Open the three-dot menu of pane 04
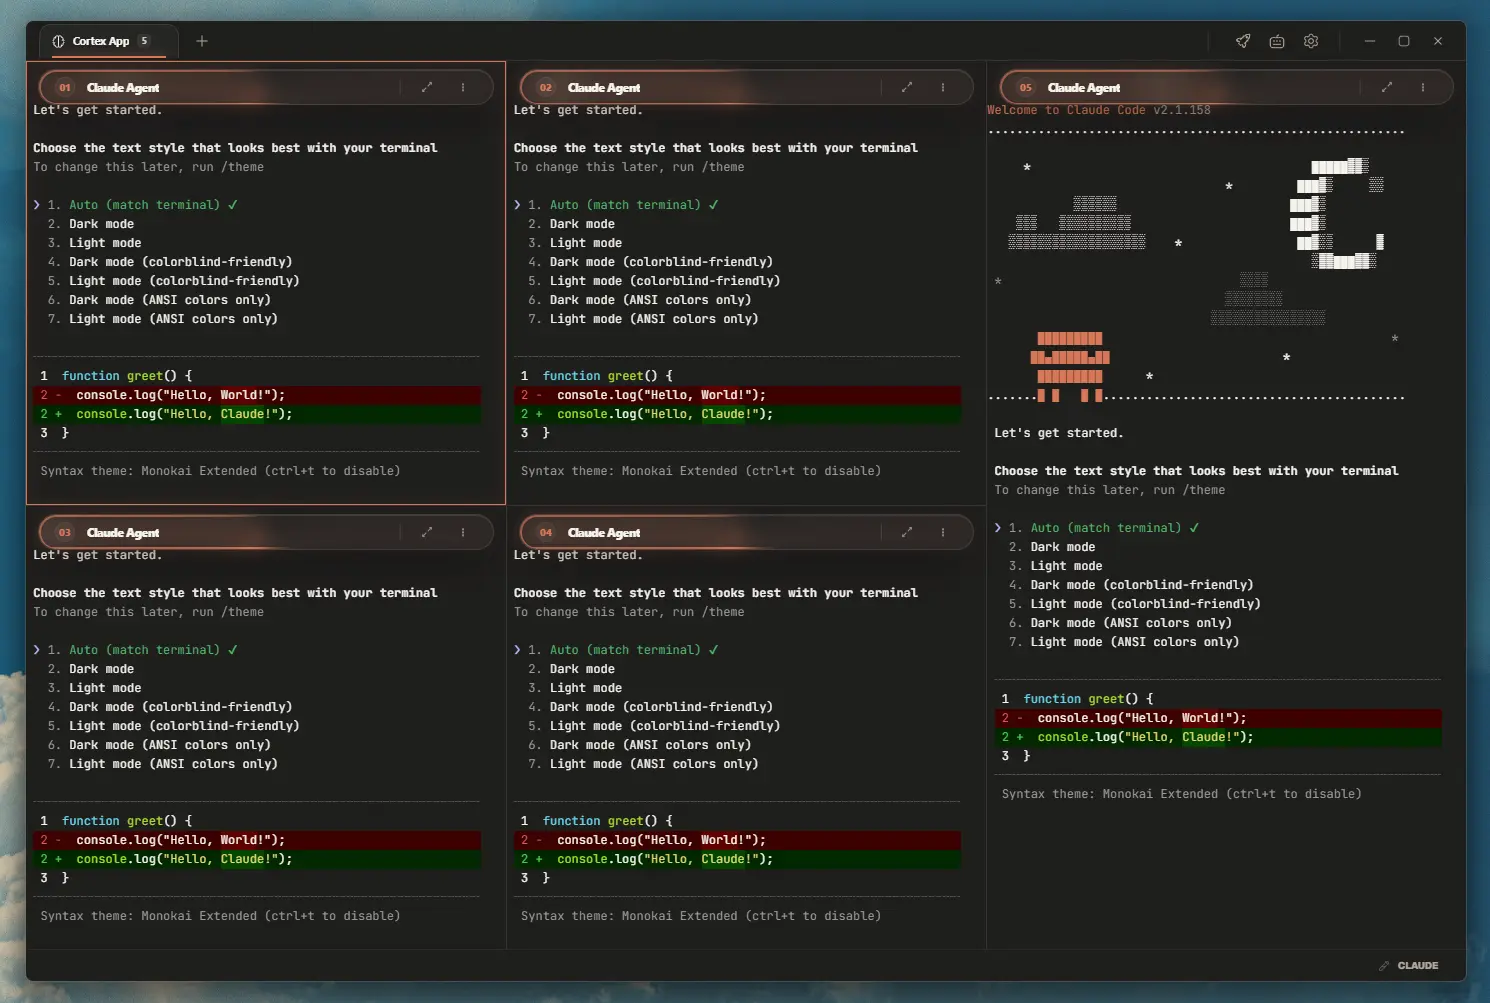This screenshot has height=1003, width=1490. point(943,532)
